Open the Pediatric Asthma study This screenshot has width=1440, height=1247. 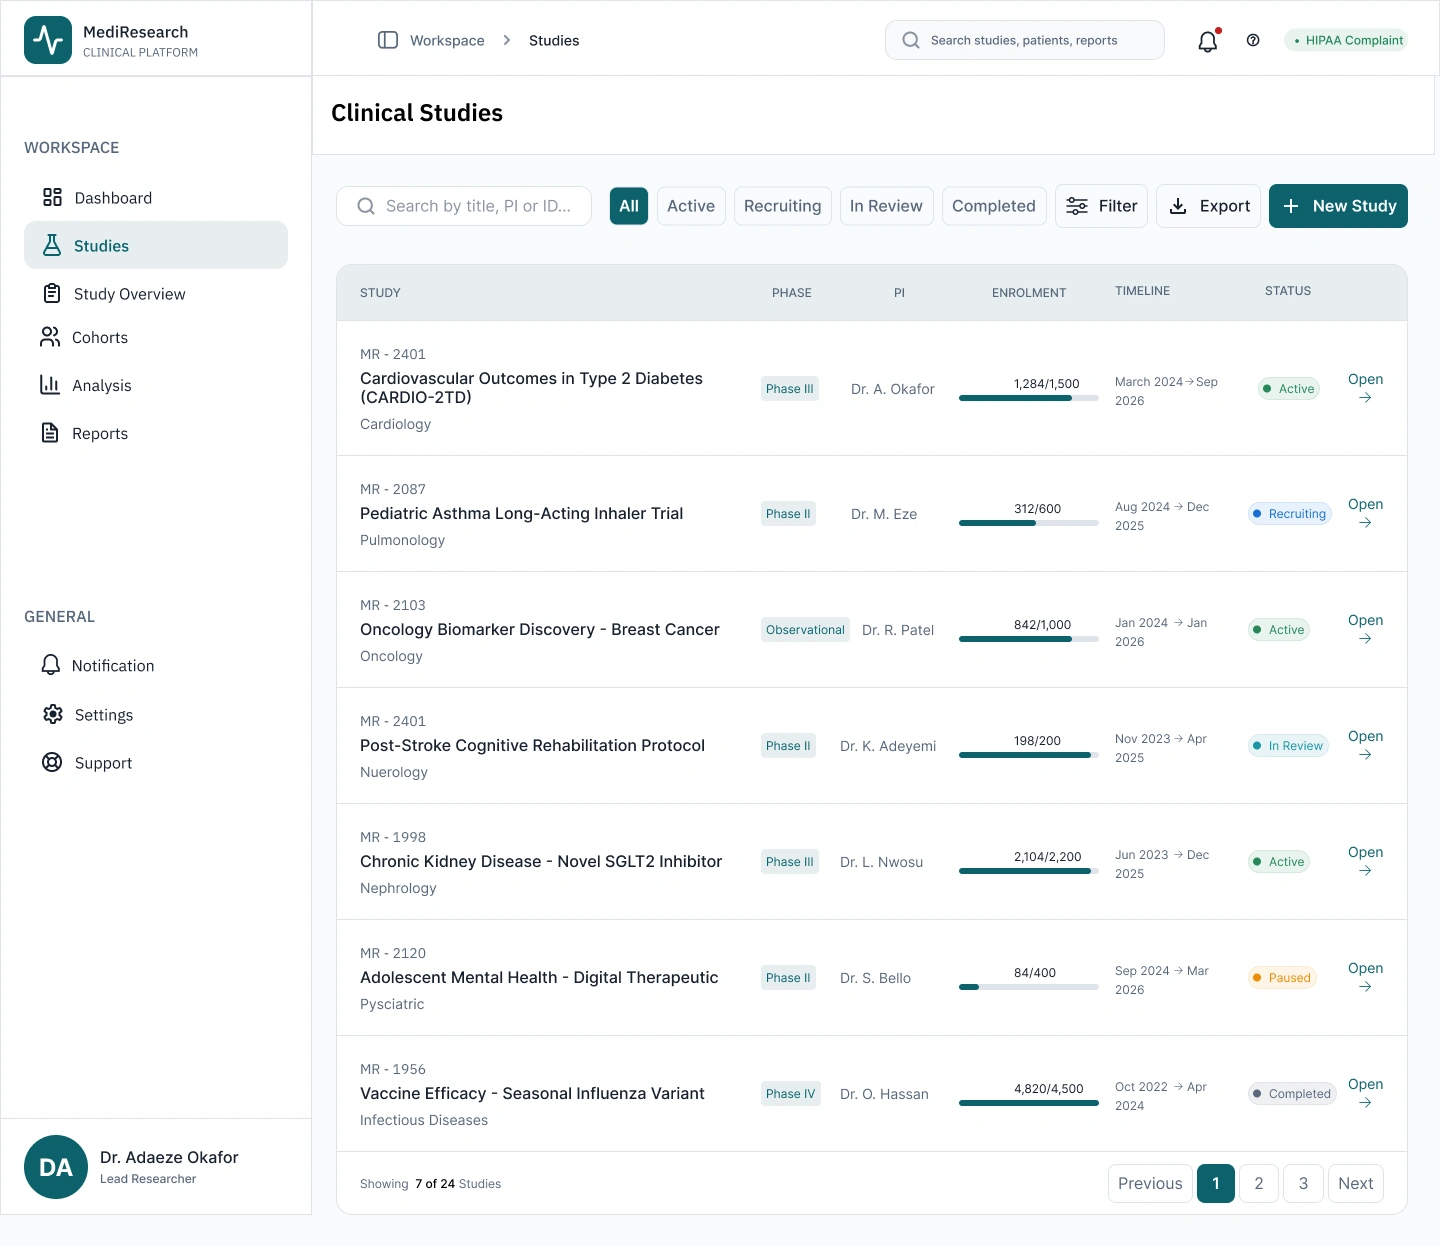(1365, 513)
